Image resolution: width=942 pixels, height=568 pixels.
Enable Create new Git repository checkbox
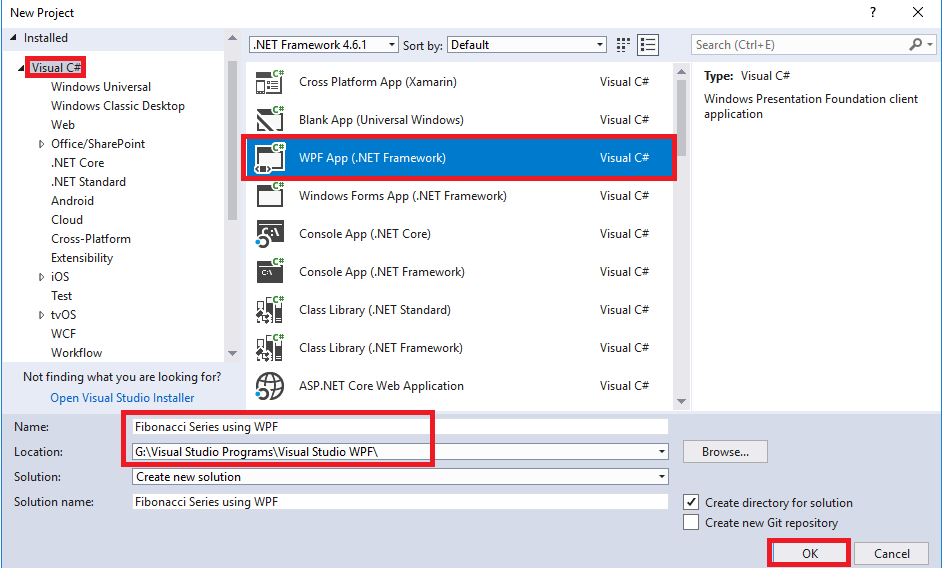pos(691,522)
